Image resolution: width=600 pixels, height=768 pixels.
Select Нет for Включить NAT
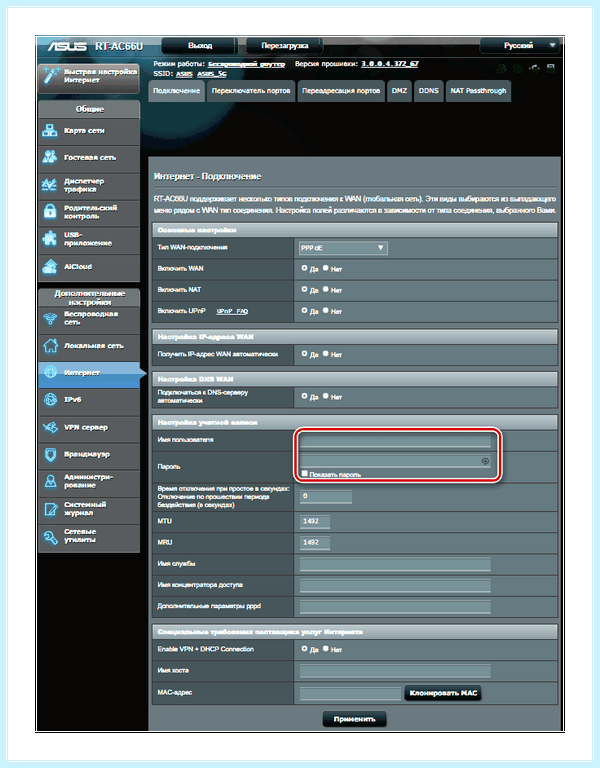tap(326, 289)
